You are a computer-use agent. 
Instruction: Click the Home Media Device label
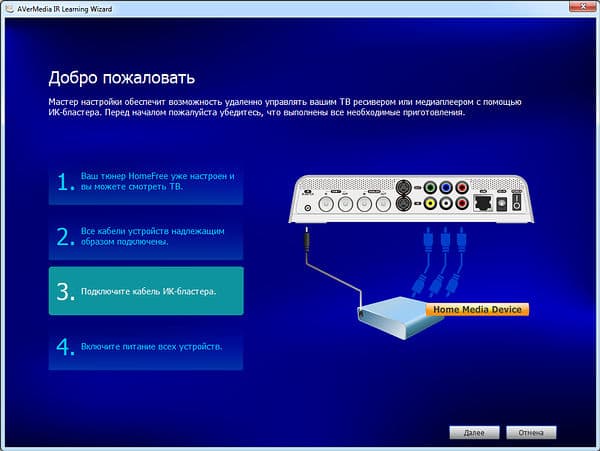pos(477,309)
